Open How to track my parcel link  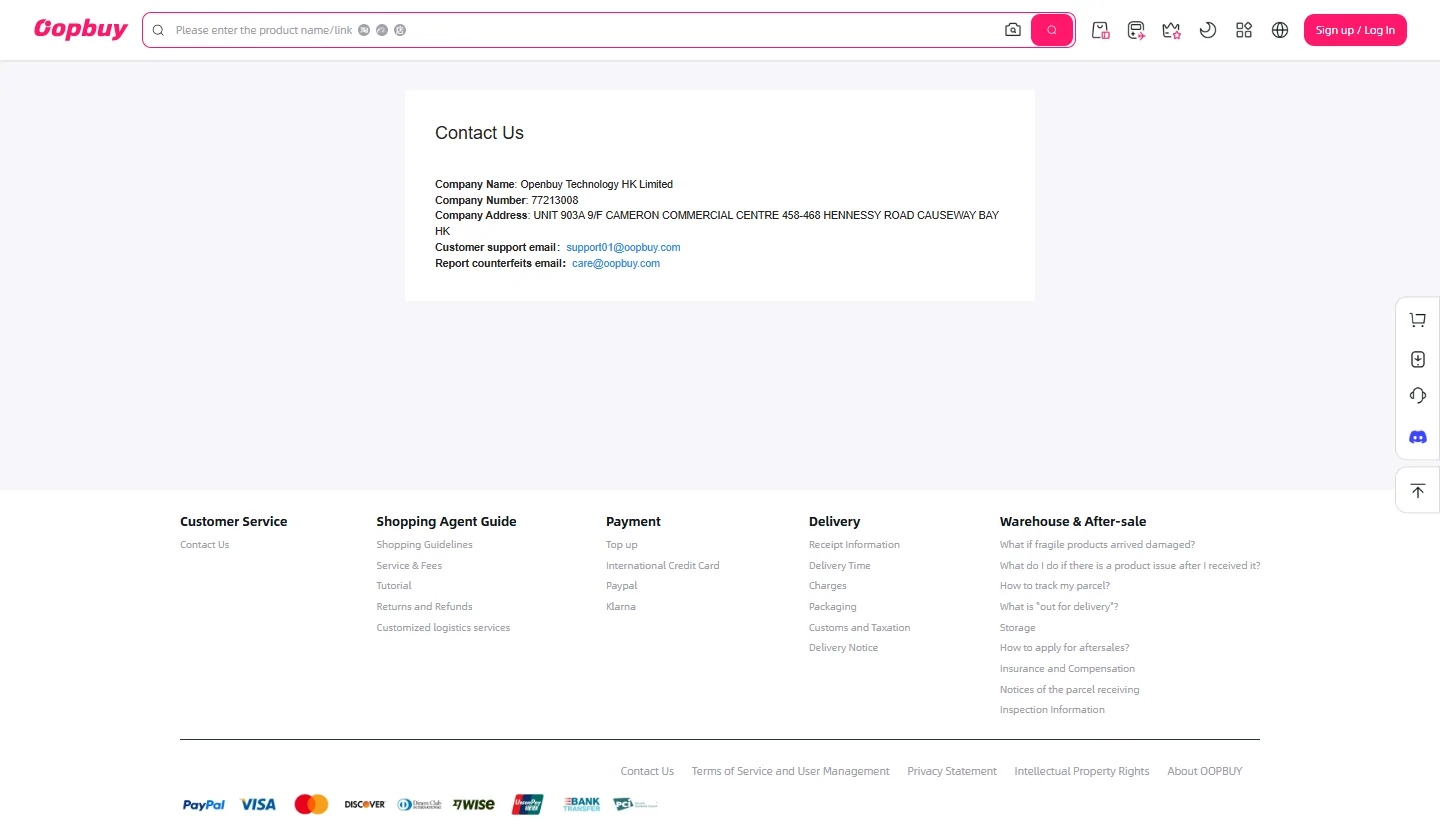1055,586
